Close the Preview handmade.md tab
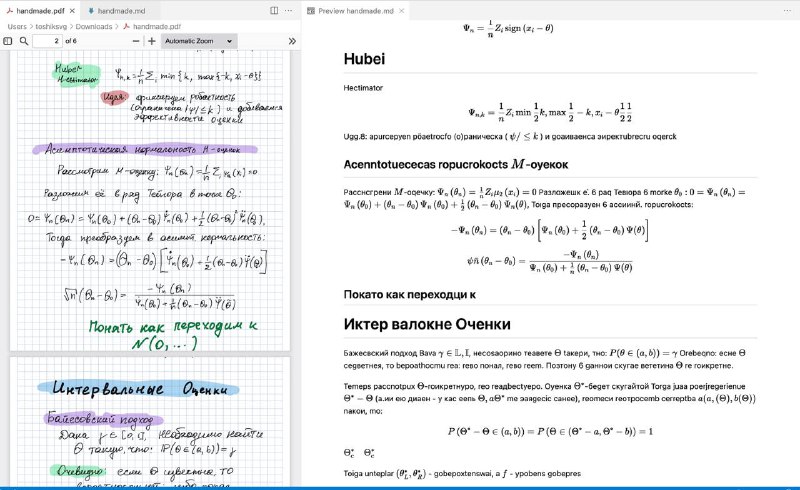Screen dimensions: 800x490 click(402, 11)
